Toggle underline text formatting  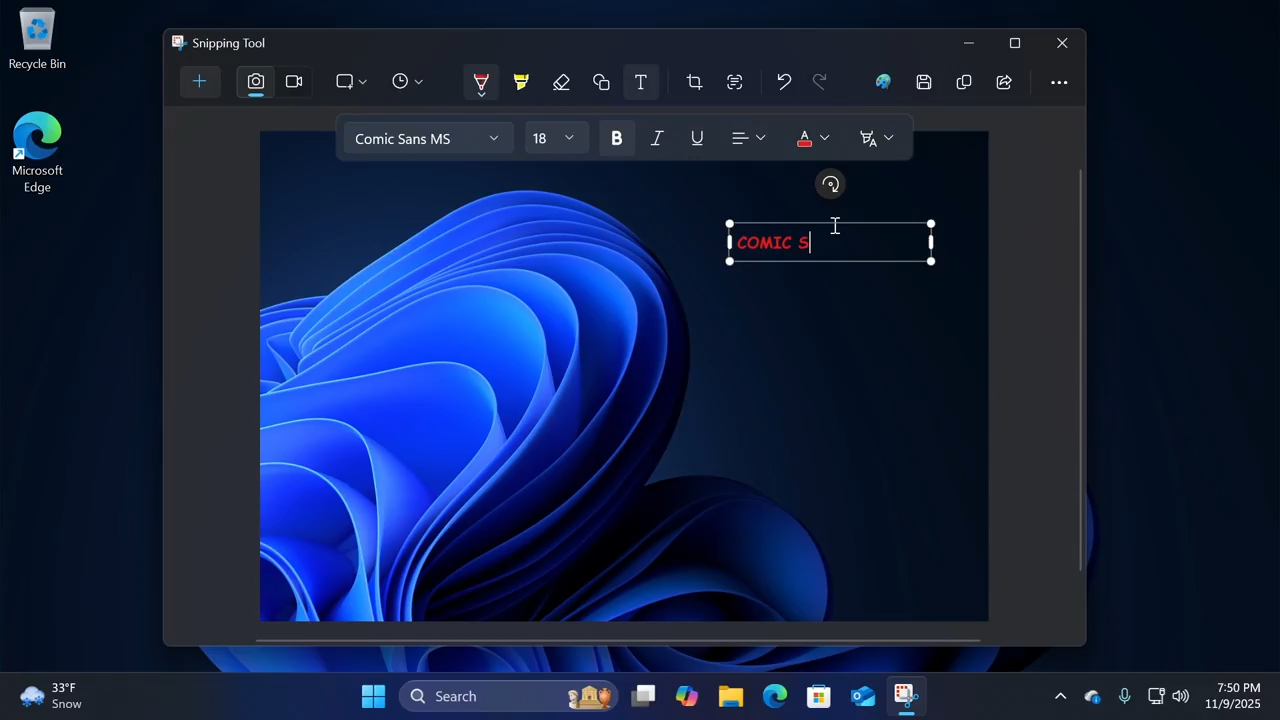coord(697,139)
